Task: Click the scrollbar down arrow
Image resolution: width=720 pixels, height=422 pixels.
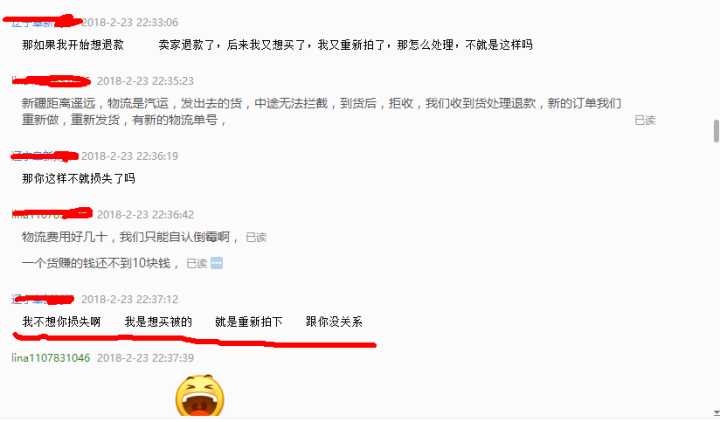Action: click(715, 413)
